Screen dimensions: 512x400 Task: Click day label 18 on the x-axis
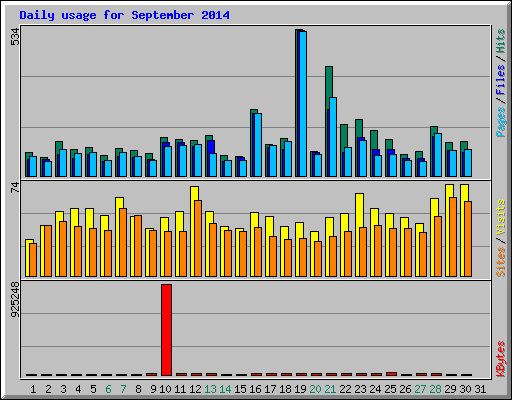(285, 389)
